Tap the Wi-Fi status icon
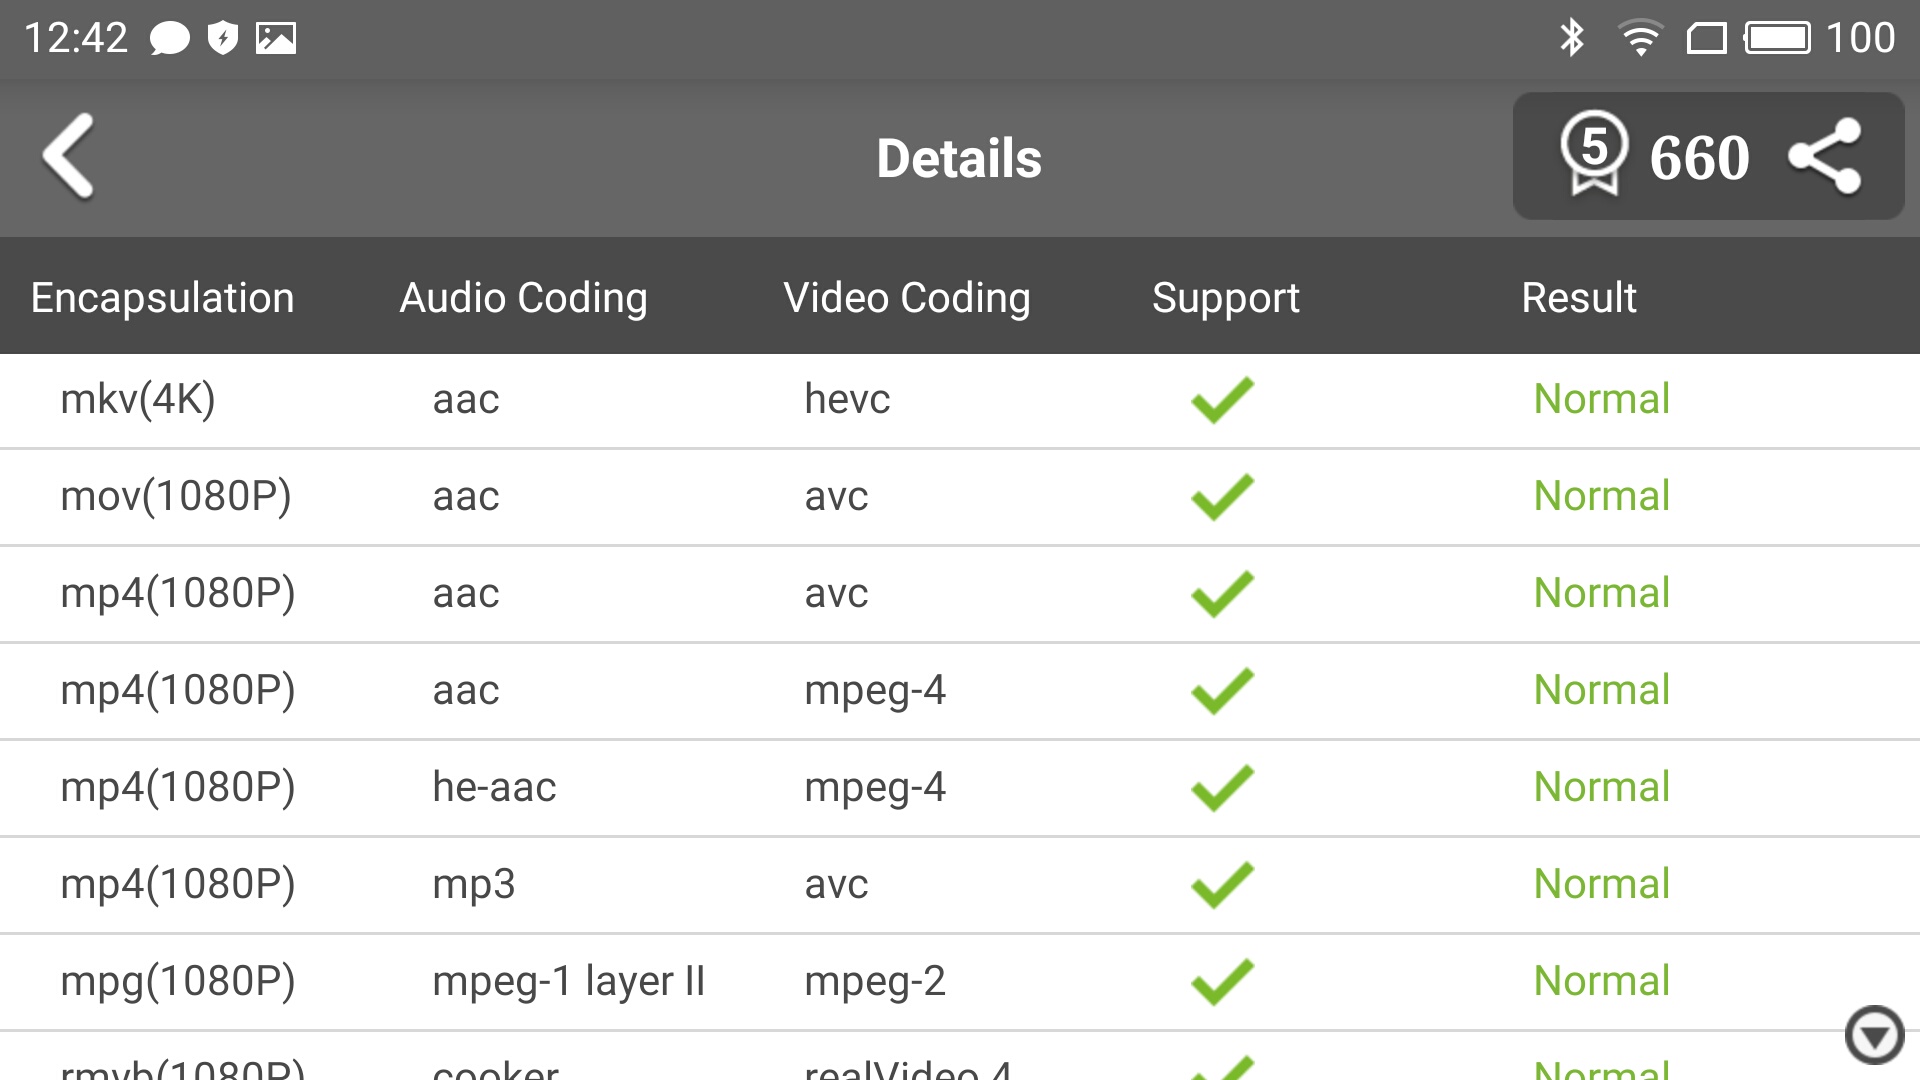The width and height of the screenshot is (1920, 1080). (1640, 38)
